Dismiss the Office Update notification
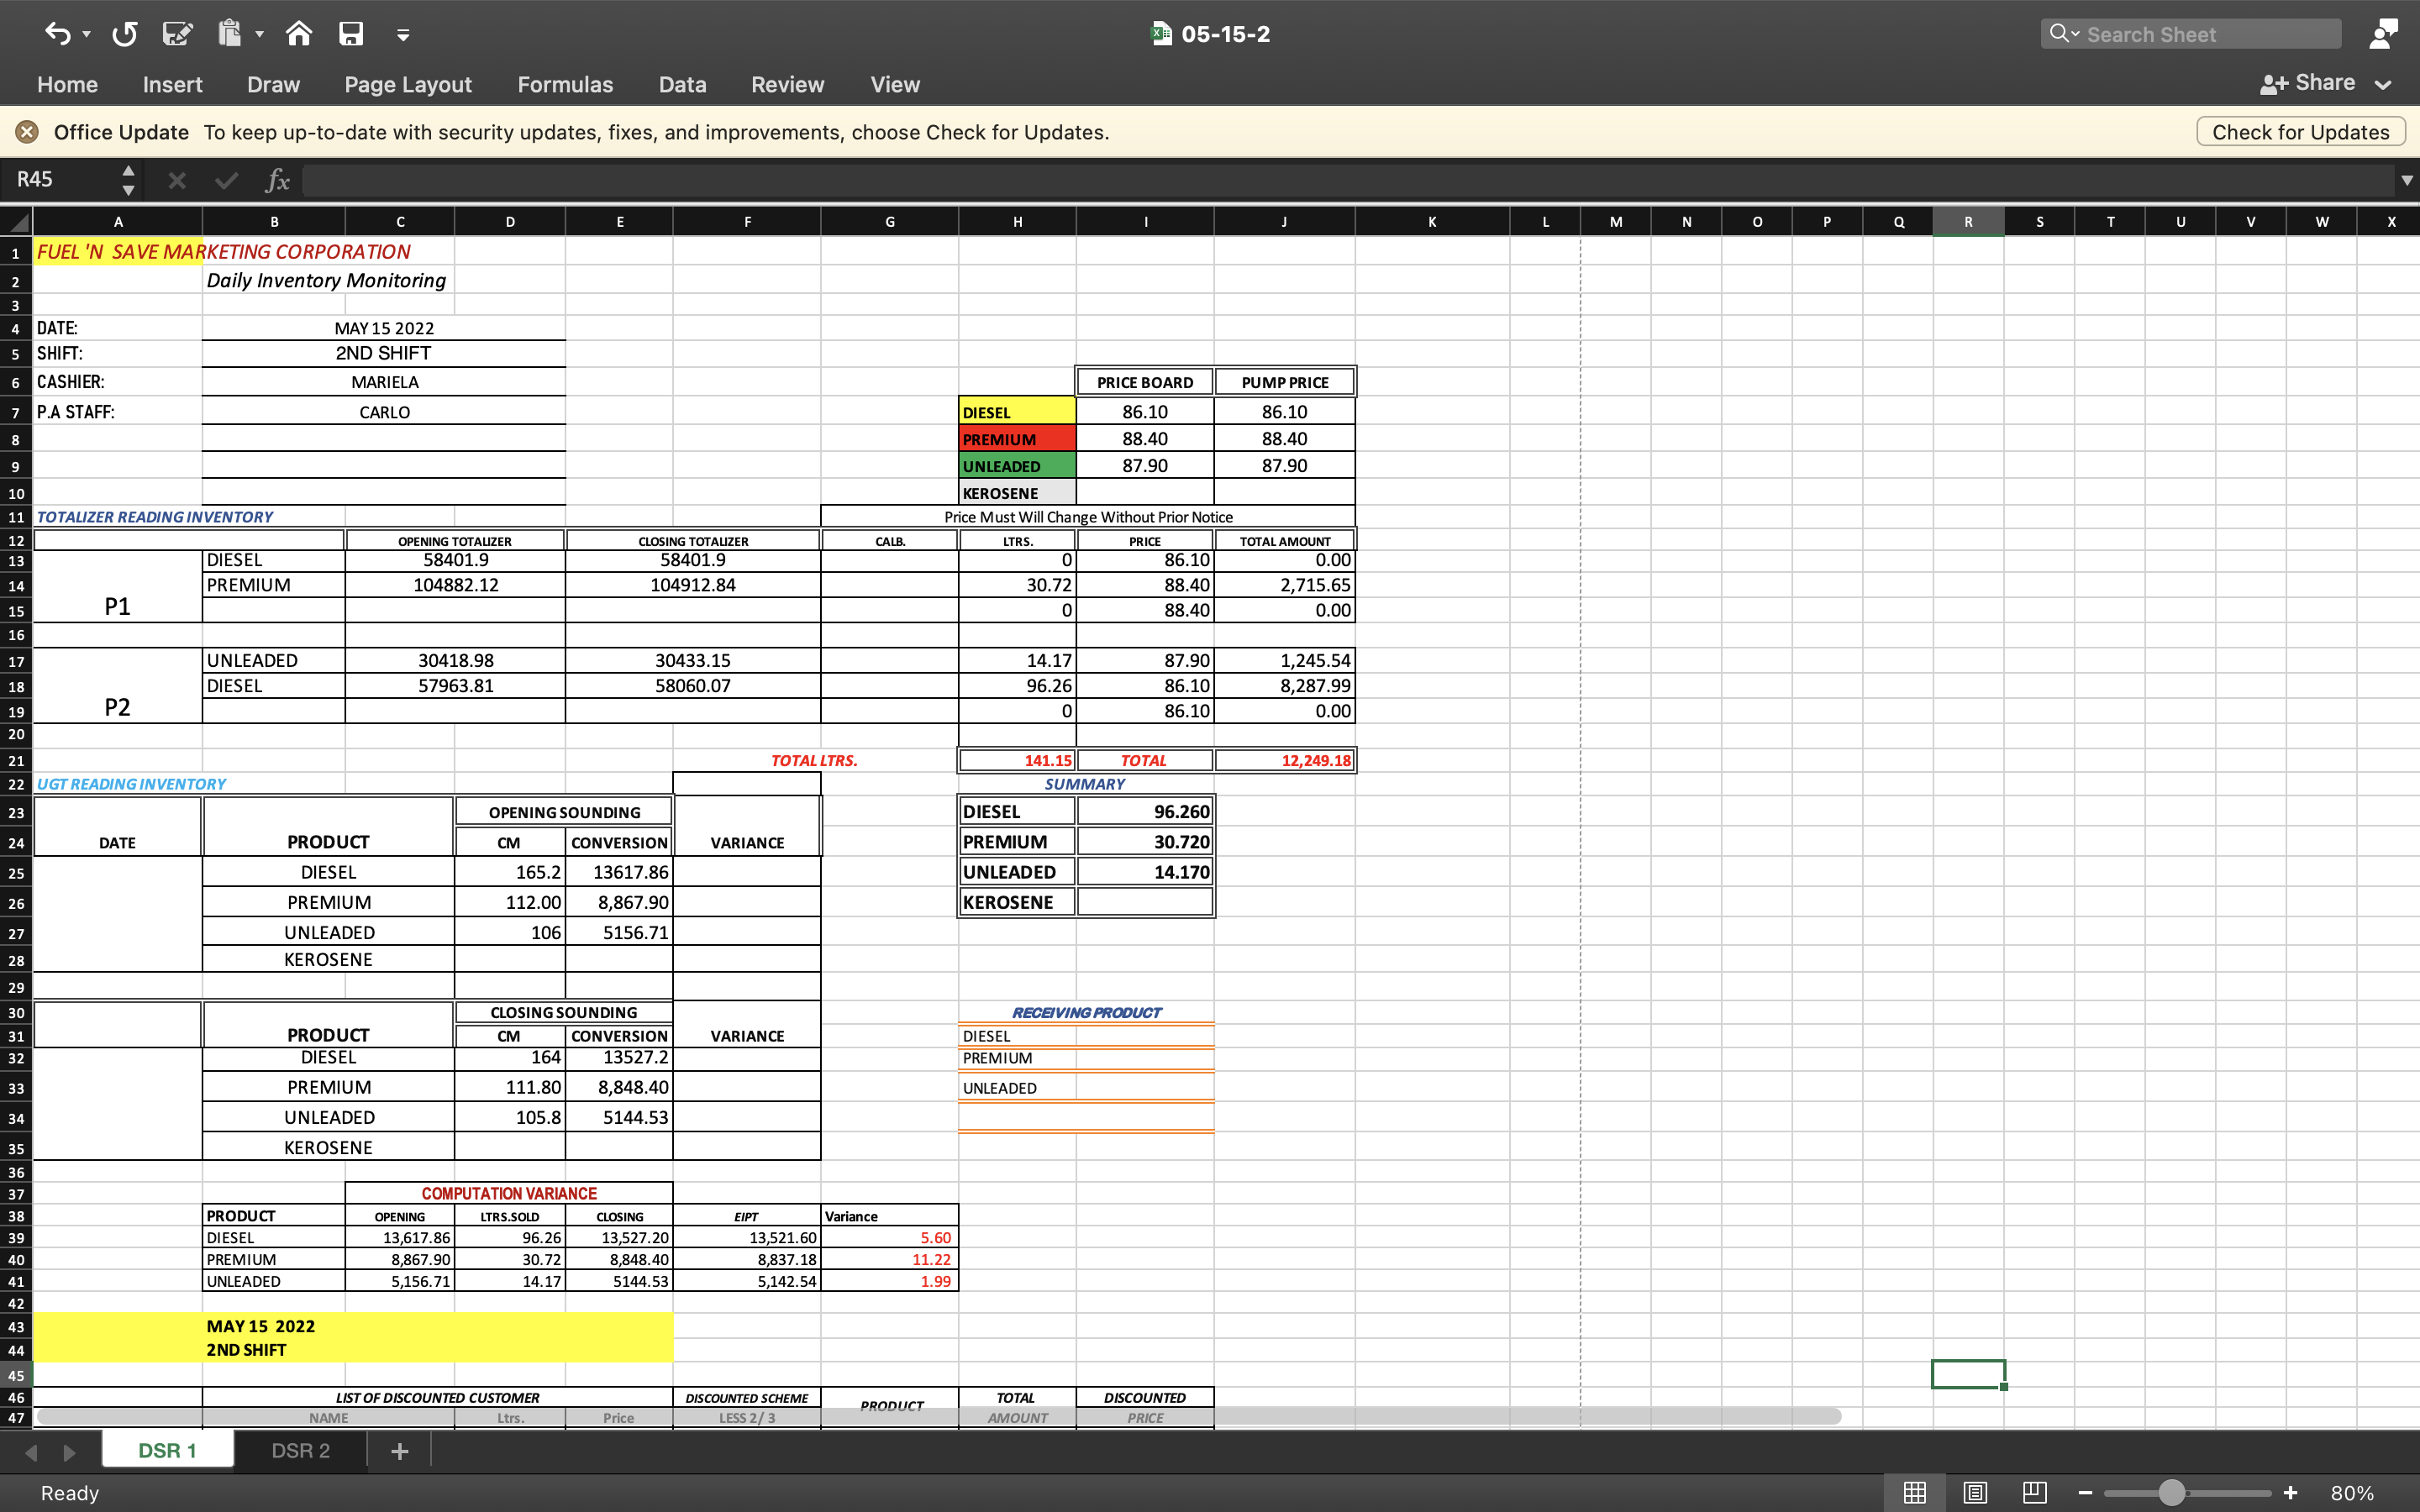2420x1512 pixels. 27,132
